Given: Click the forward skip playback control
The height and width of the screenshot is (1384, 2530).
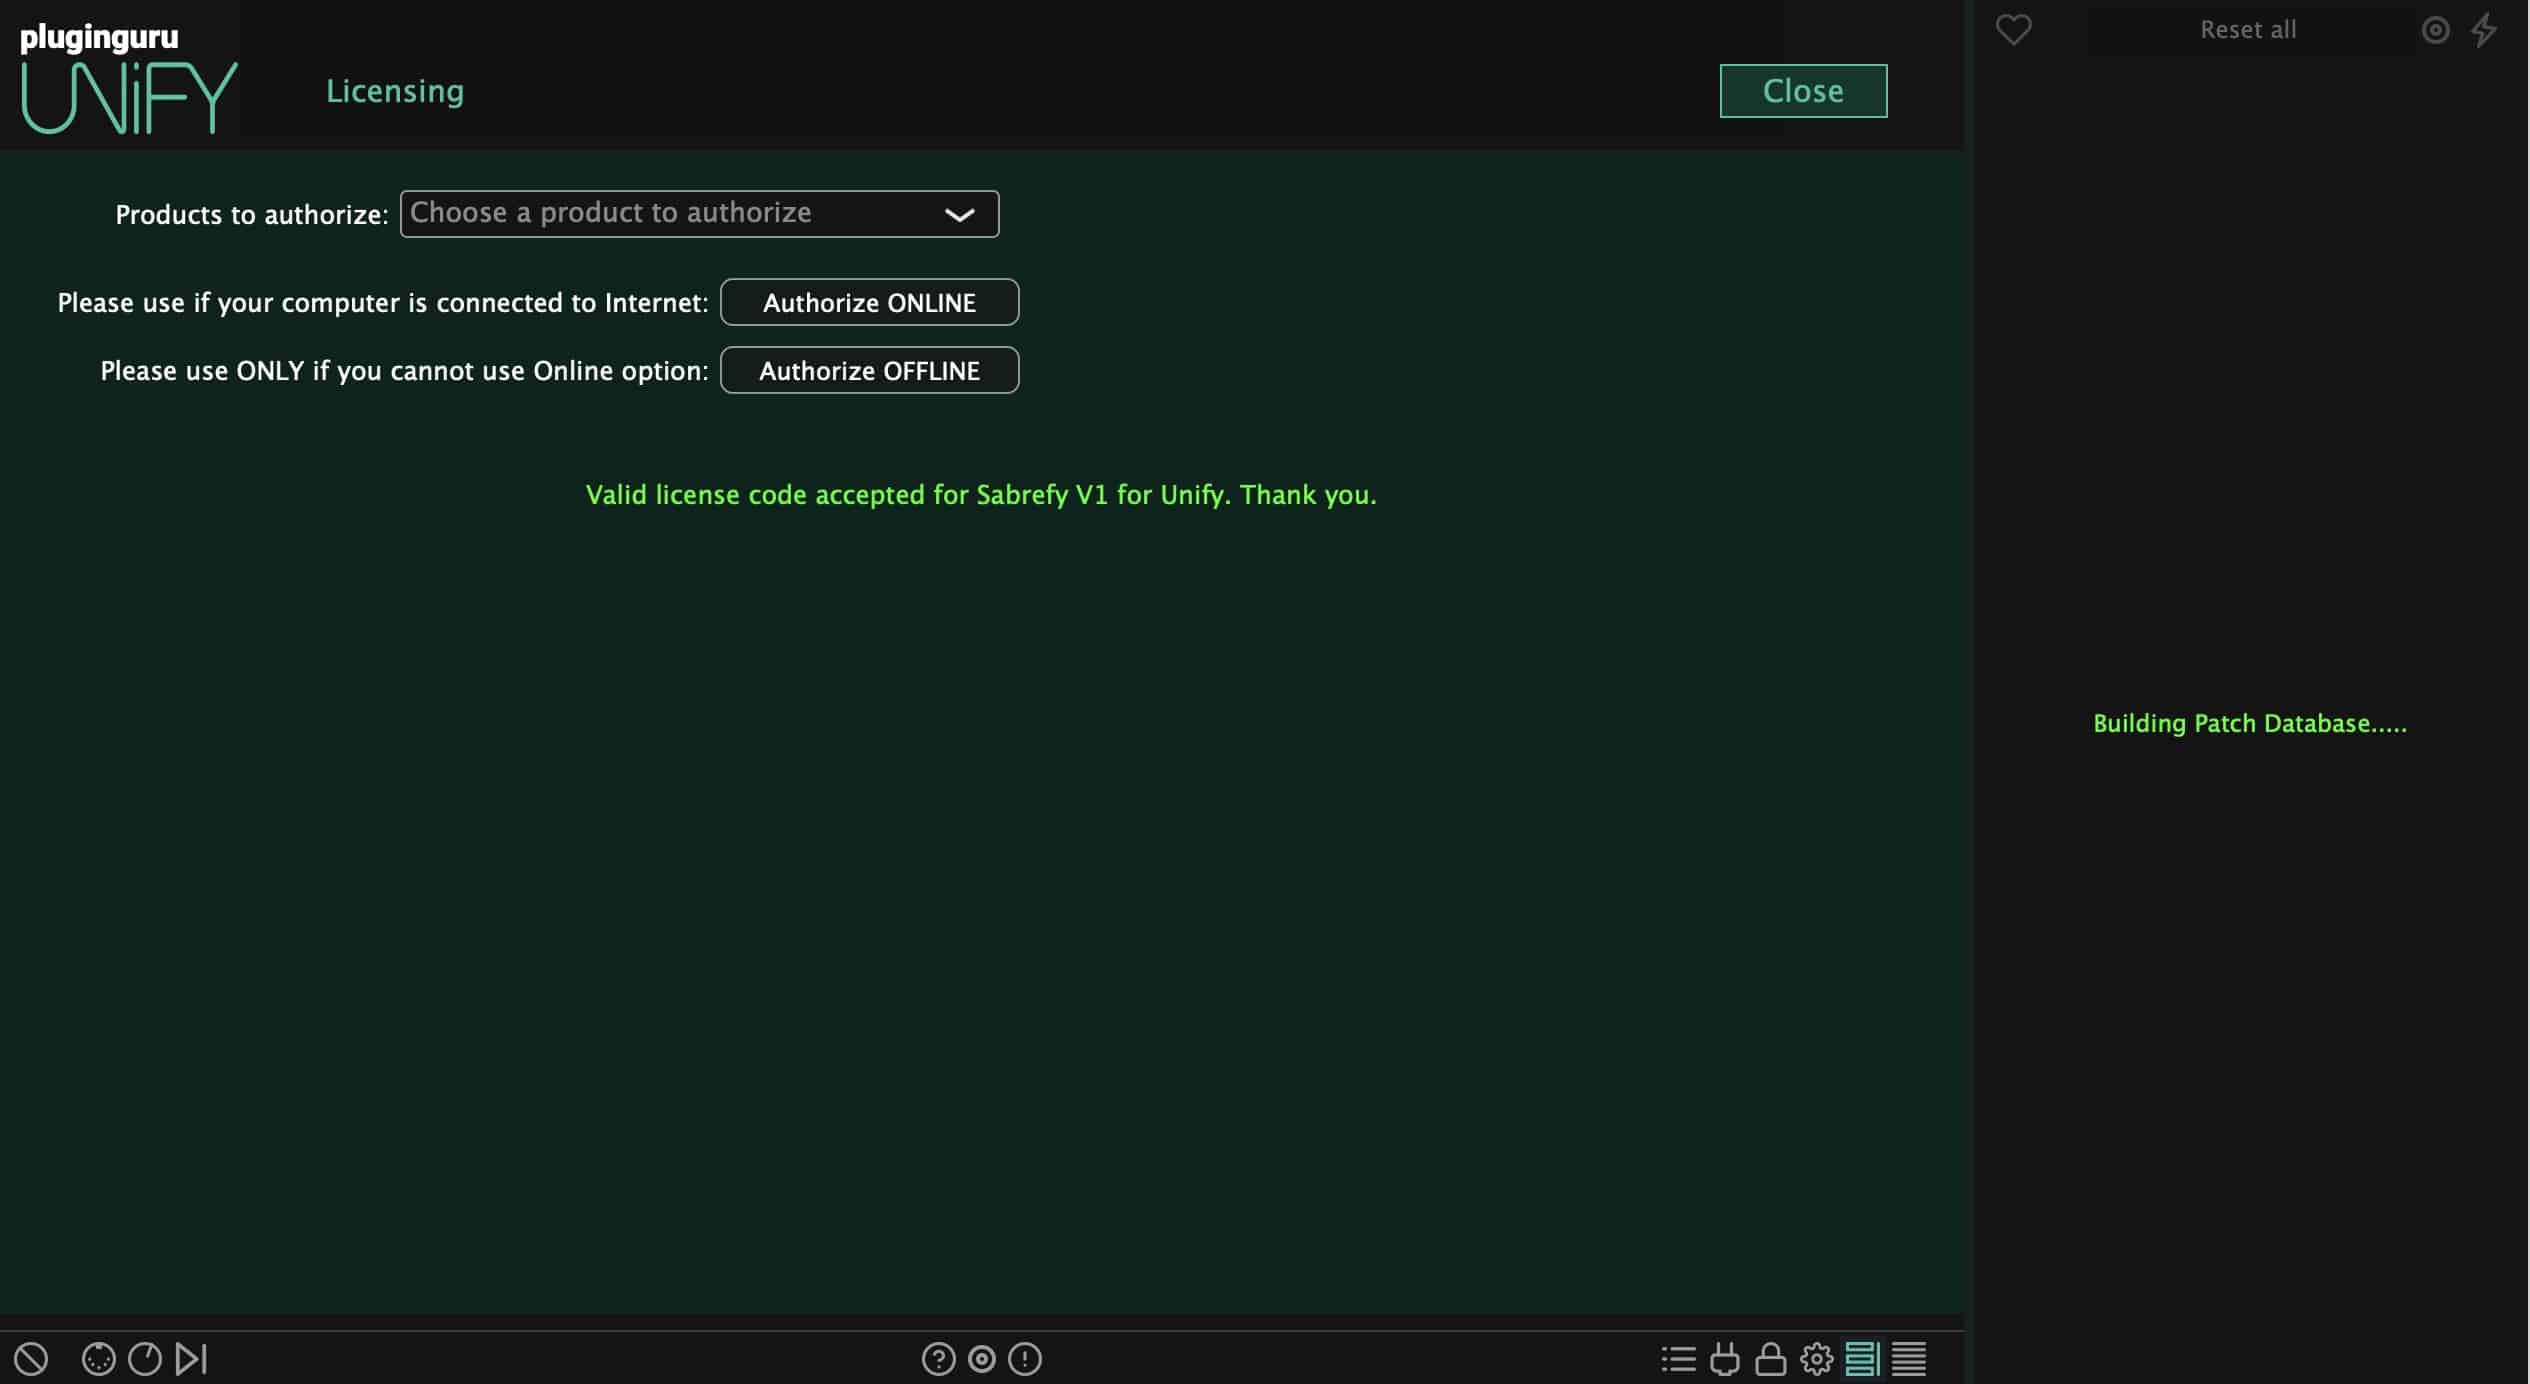Looking at the screenshot, I should click(x=191, y=1358).
